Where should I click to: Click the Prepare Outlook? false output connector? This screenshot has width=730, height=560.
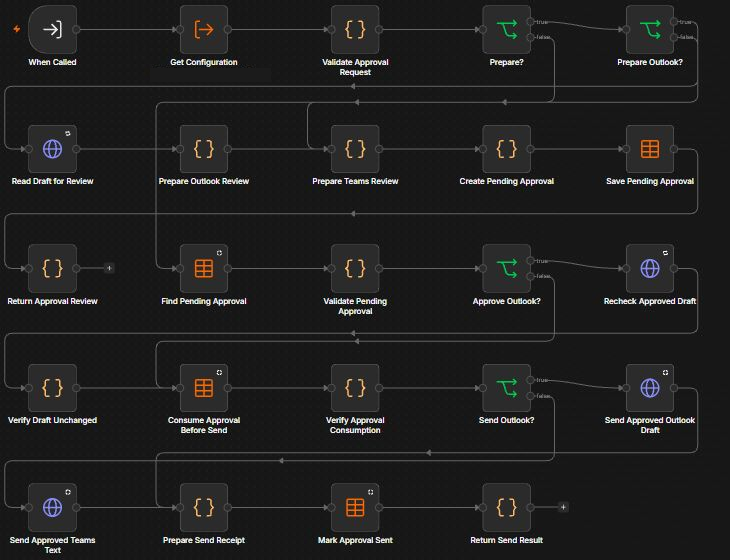pyautogui.click(x=674, y=37)
